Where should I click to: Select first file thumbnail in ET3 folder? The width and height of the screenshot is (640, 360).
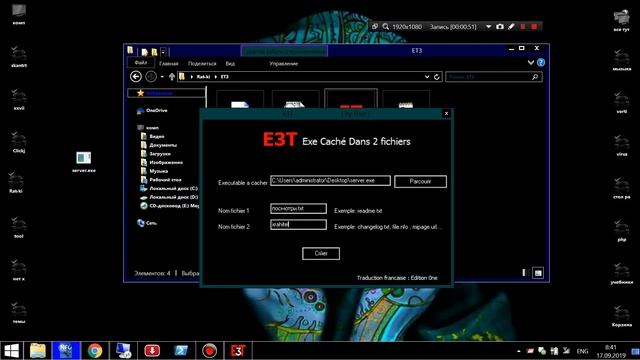(x=240, y=100)
